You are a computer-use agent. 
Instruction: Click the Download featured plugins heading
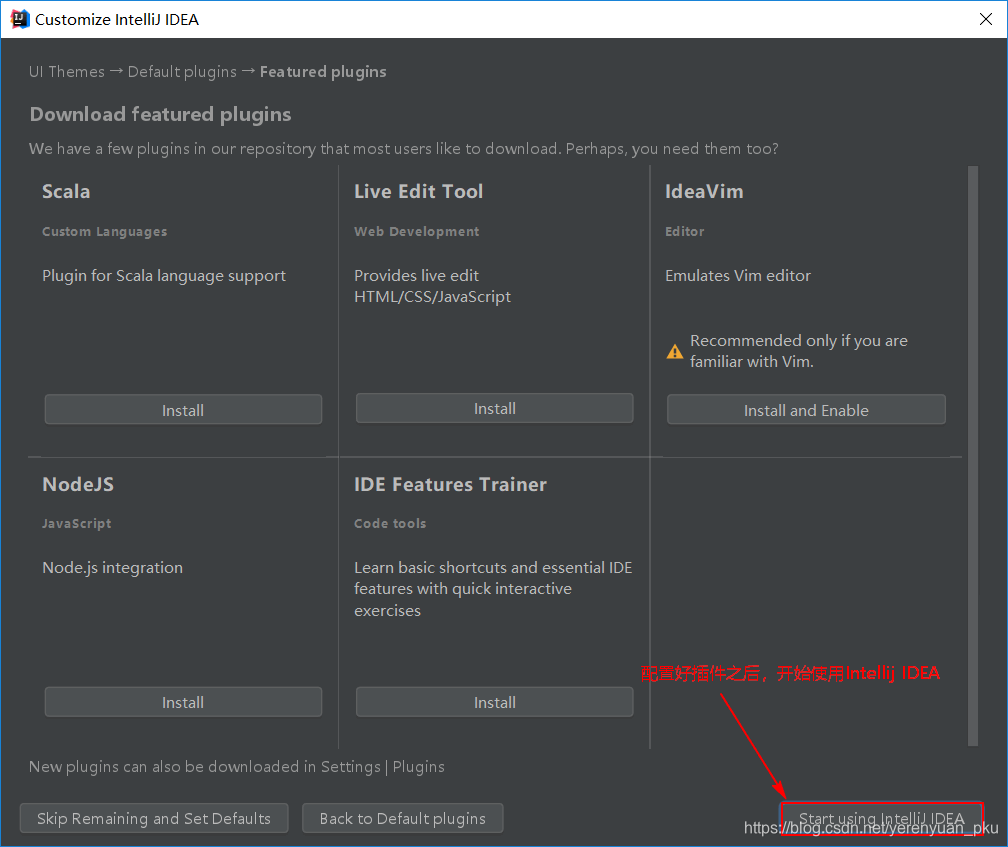[161, 114]
